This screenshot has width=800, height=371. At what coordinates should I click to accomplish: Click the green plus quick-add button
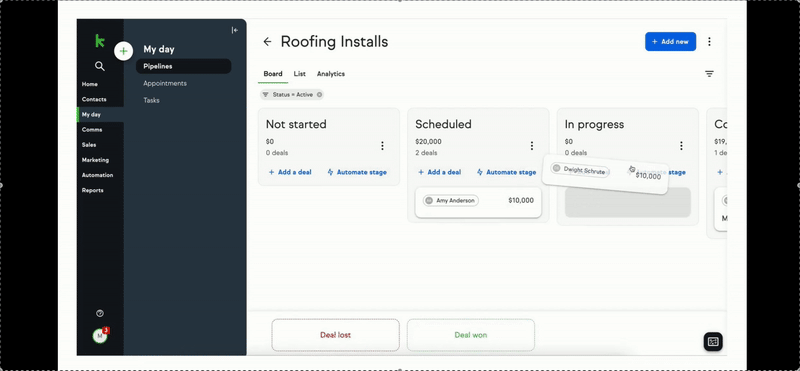123,51
